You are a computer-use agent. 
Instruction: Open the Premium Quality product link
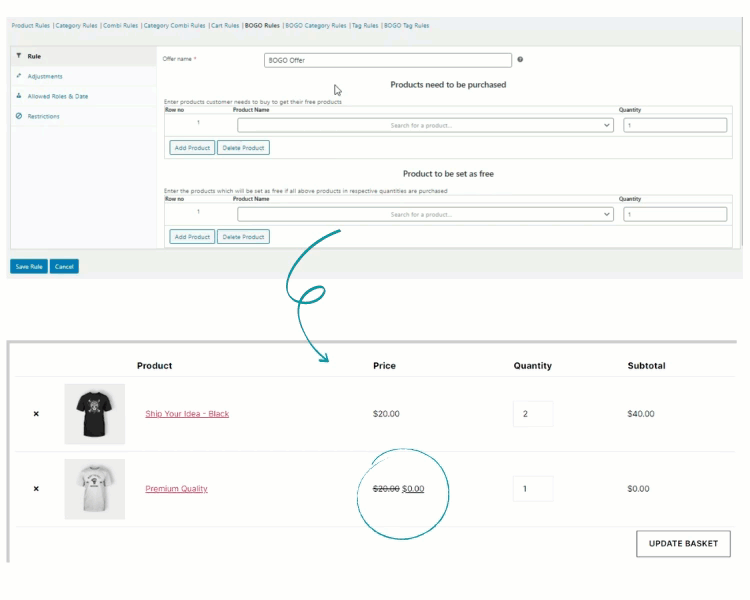click(176, 489)
